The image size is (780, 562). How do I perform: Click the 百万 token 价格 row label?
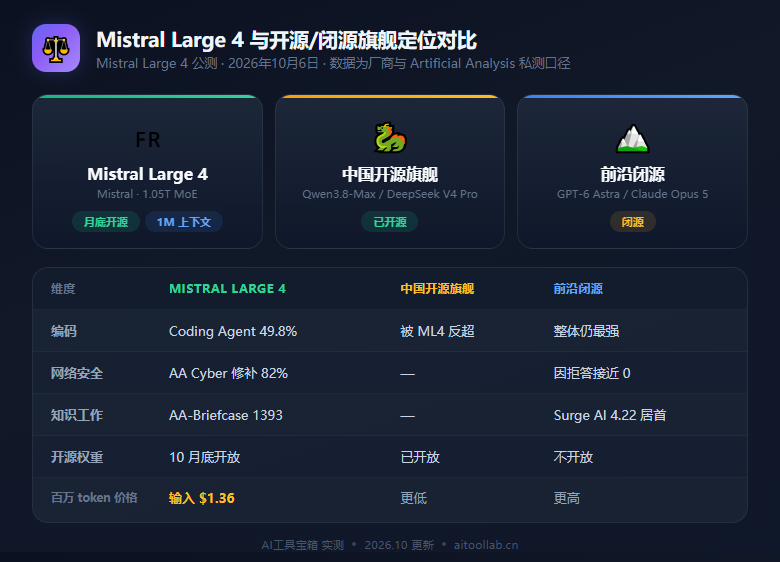(94, 498)
